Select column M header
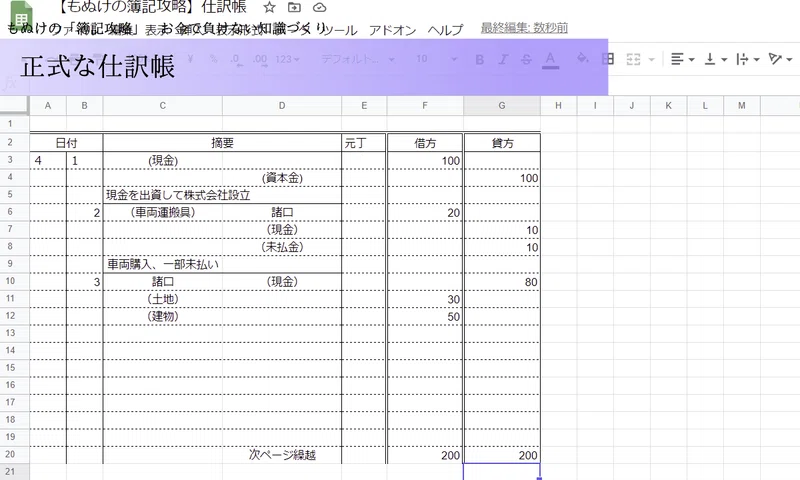800x480 pixels. pos(741,106)
